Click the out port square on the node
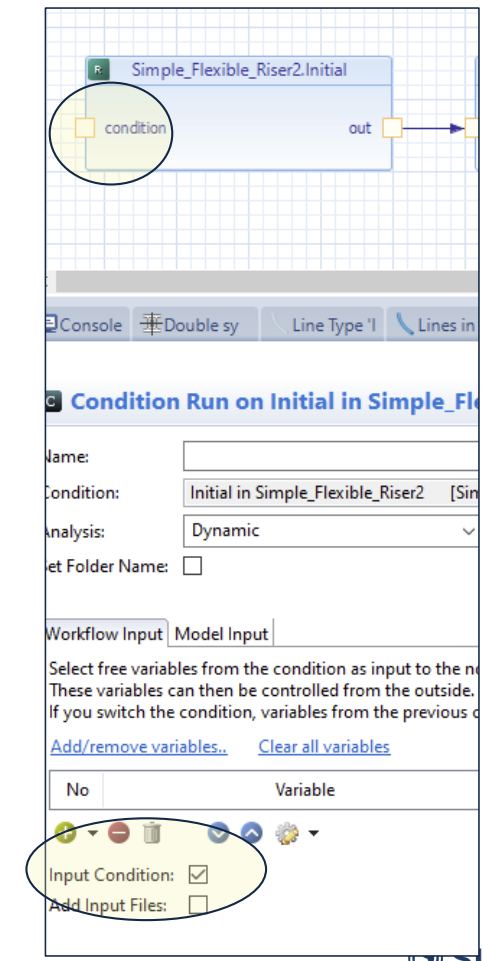The height and width of the screenshot is (961, 483). coord(392,128)
